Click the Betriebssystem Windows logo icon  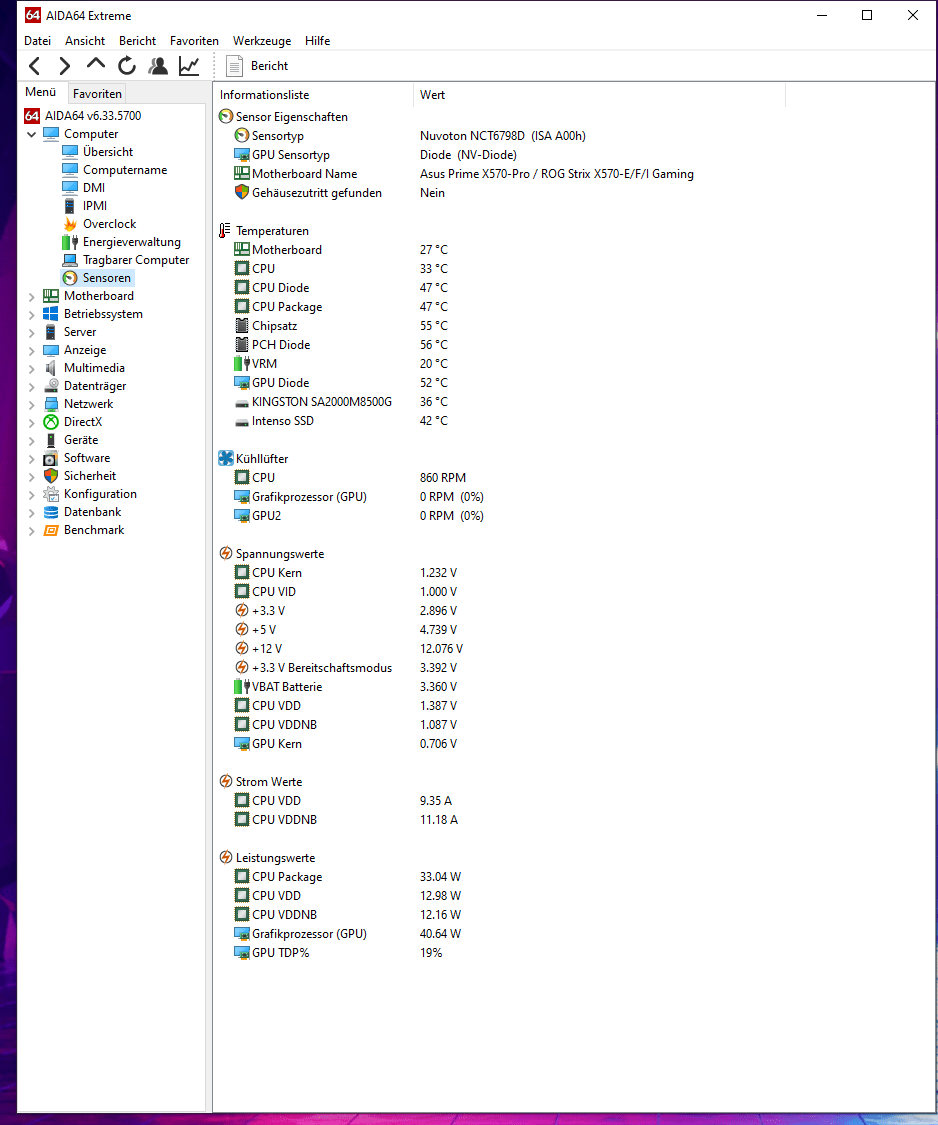(51, 314)
